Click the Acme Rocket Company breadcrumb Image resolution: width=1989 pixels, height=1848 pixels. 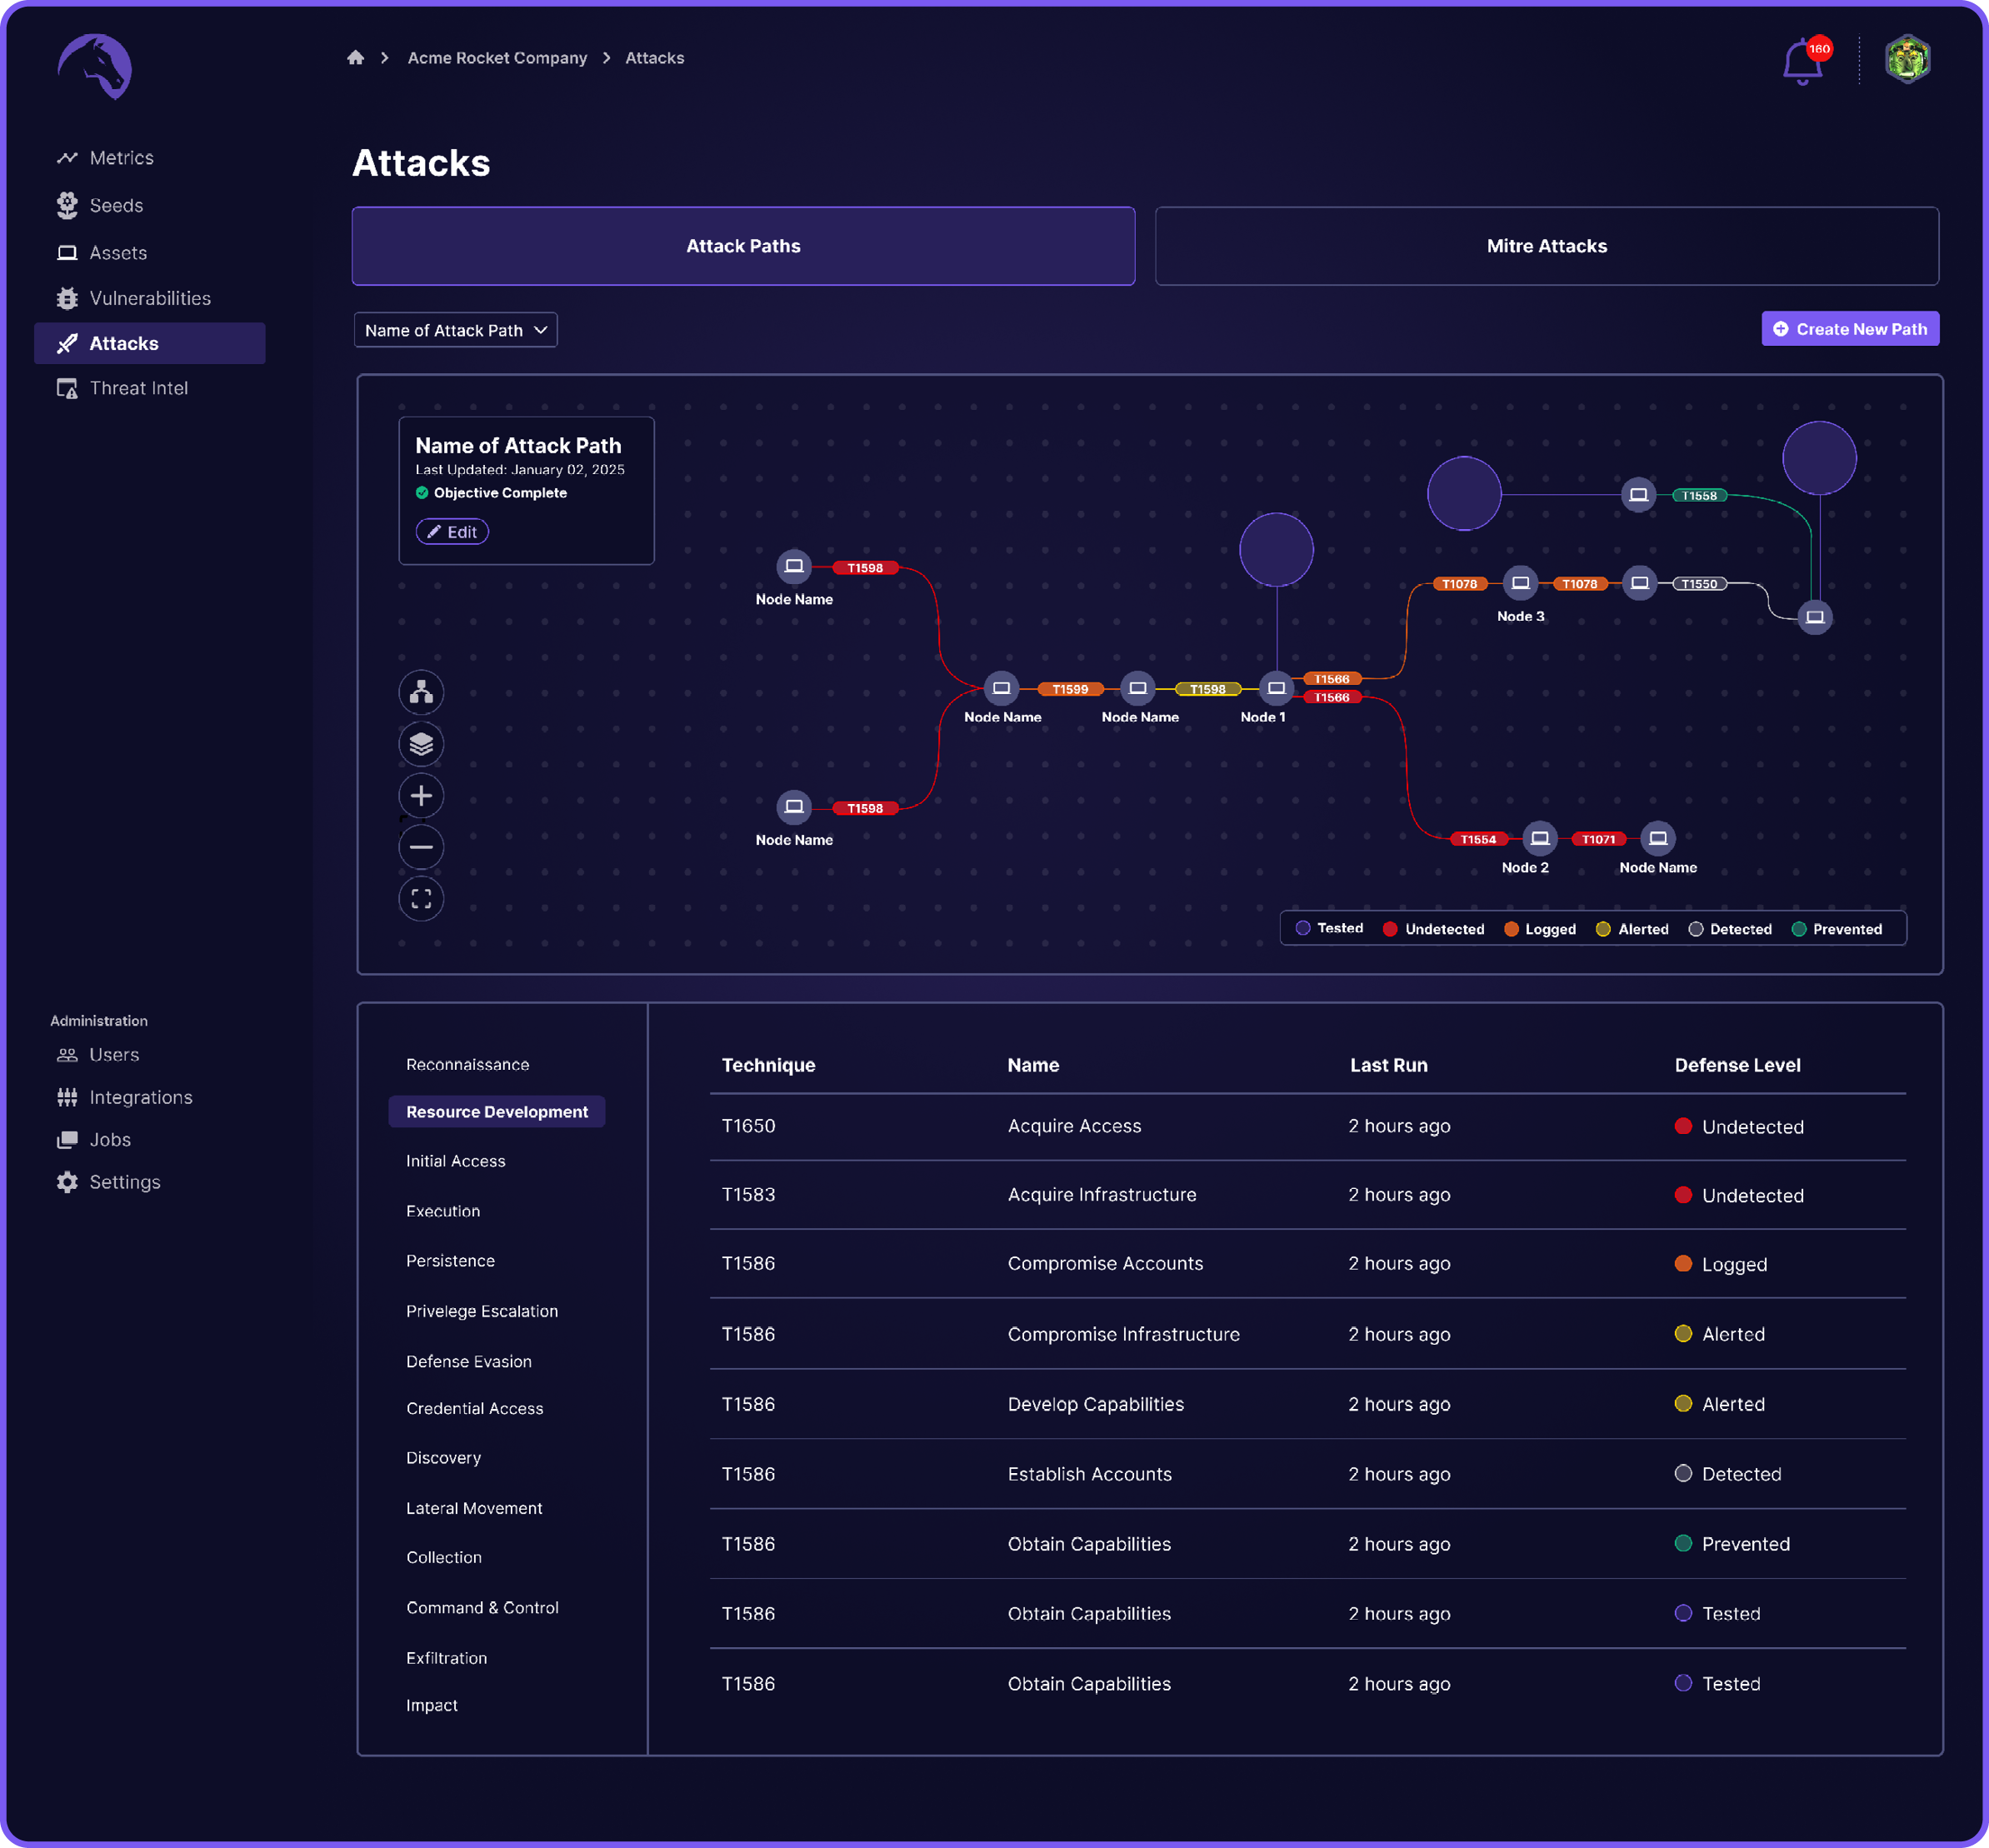point(497,58)
